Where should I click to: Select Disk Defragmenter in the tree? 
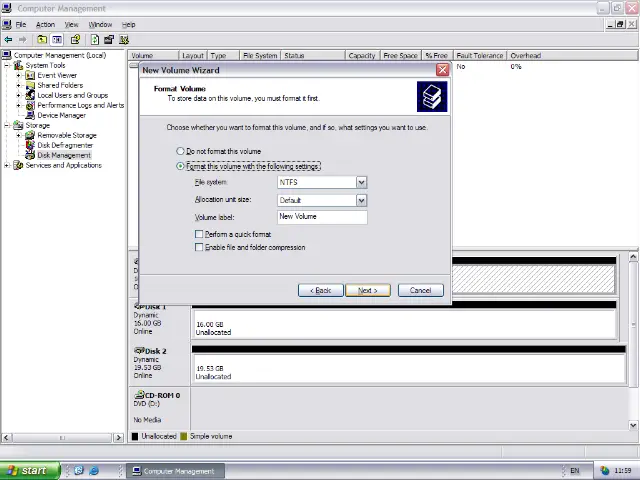(64, 145)
